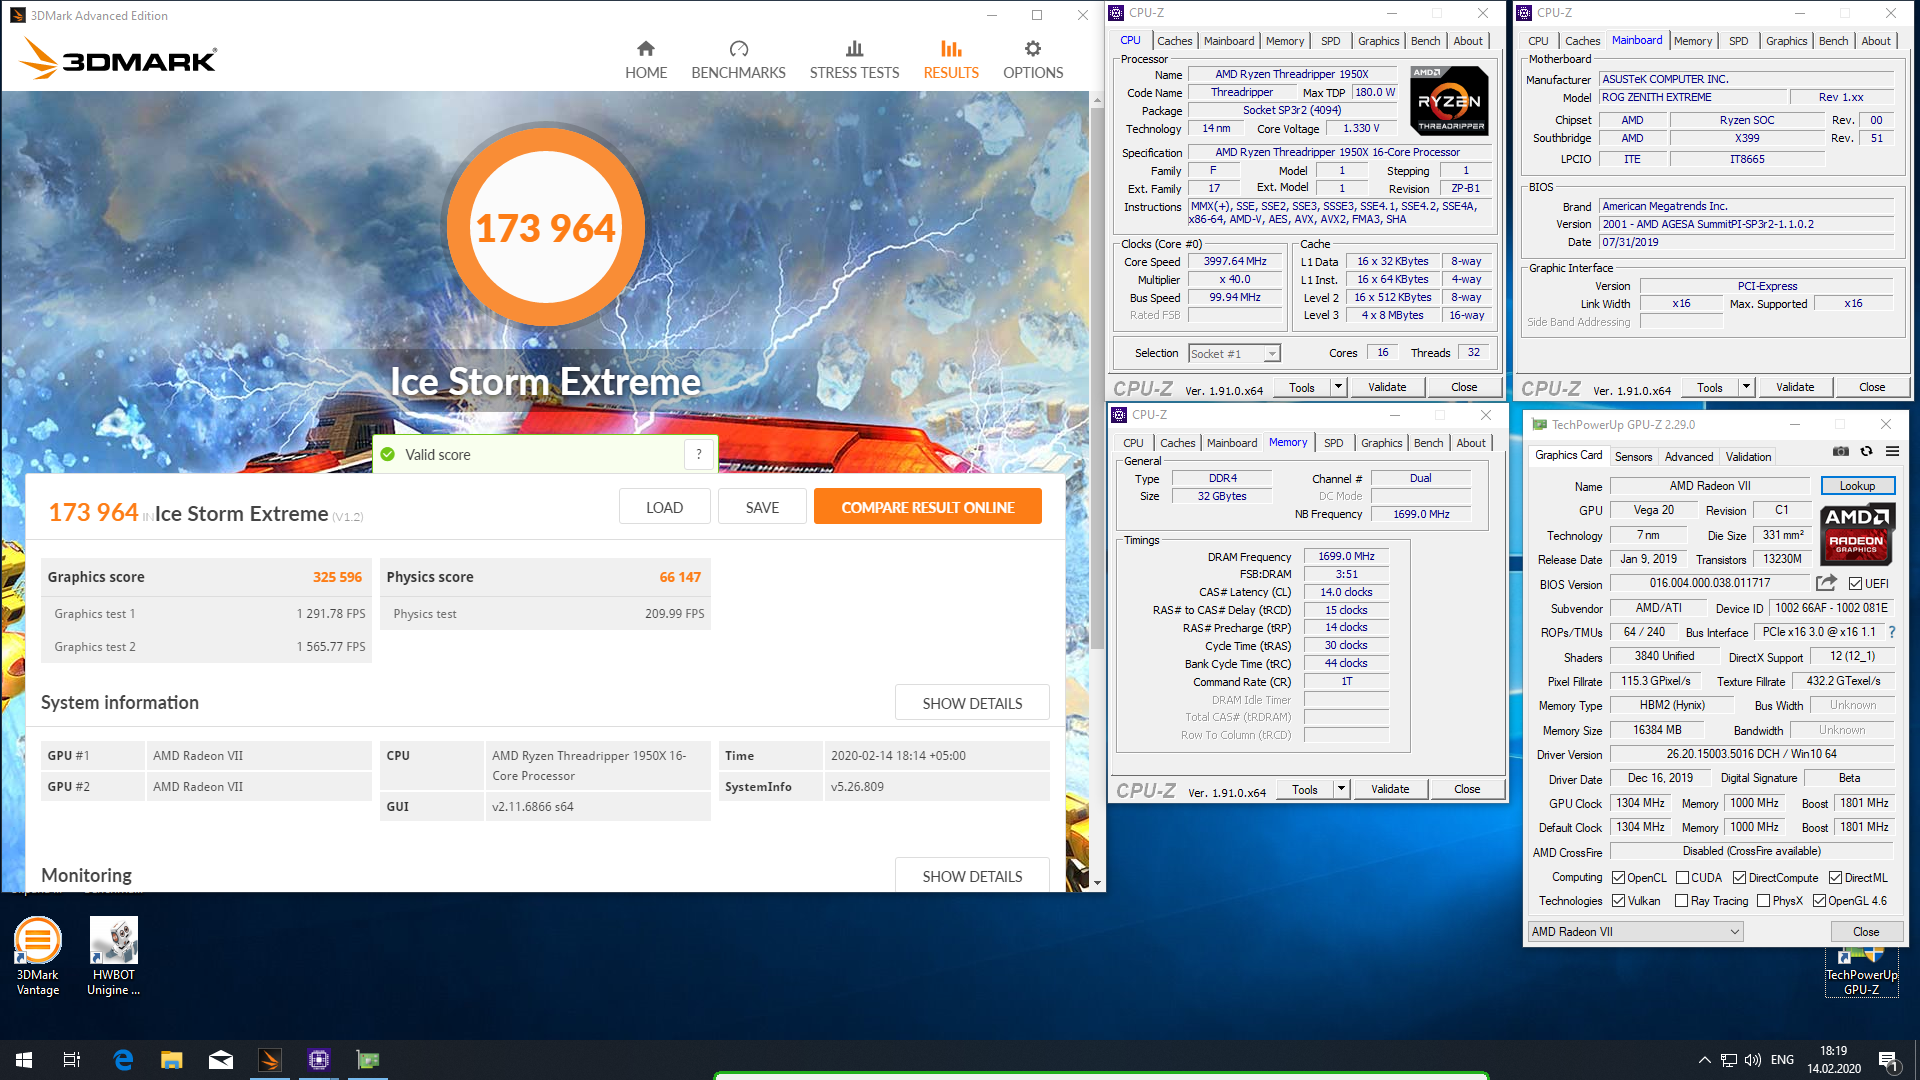Image resolution: width=1920 pixels, height=1080 pixels.
Task: Open the Windows Start menu
Action: tap(24, 1060)
